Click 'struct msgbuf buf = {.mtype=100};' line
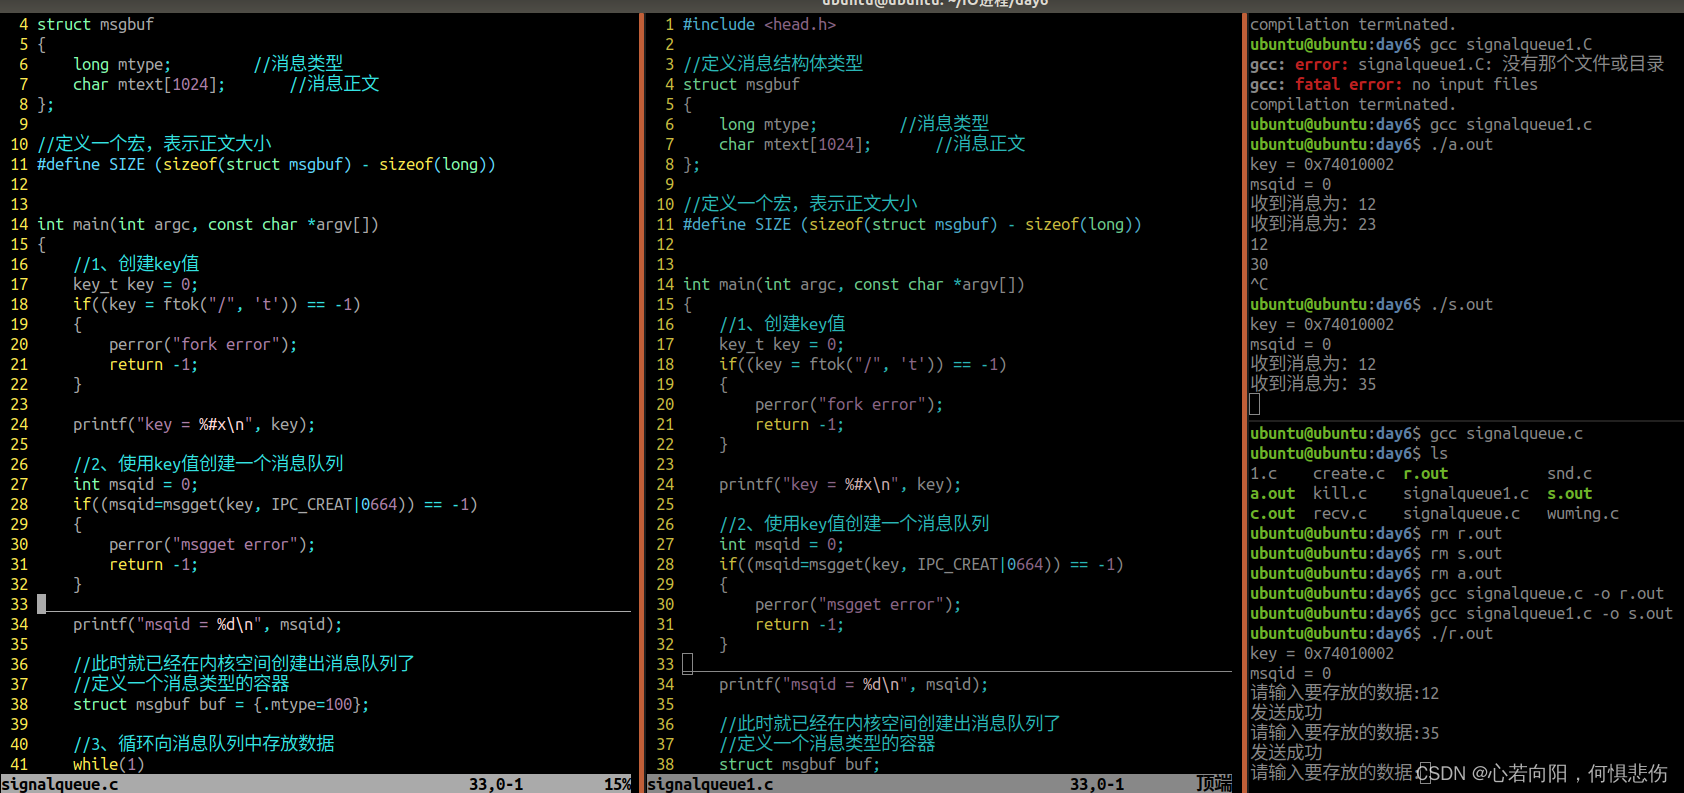 point(221,704)
